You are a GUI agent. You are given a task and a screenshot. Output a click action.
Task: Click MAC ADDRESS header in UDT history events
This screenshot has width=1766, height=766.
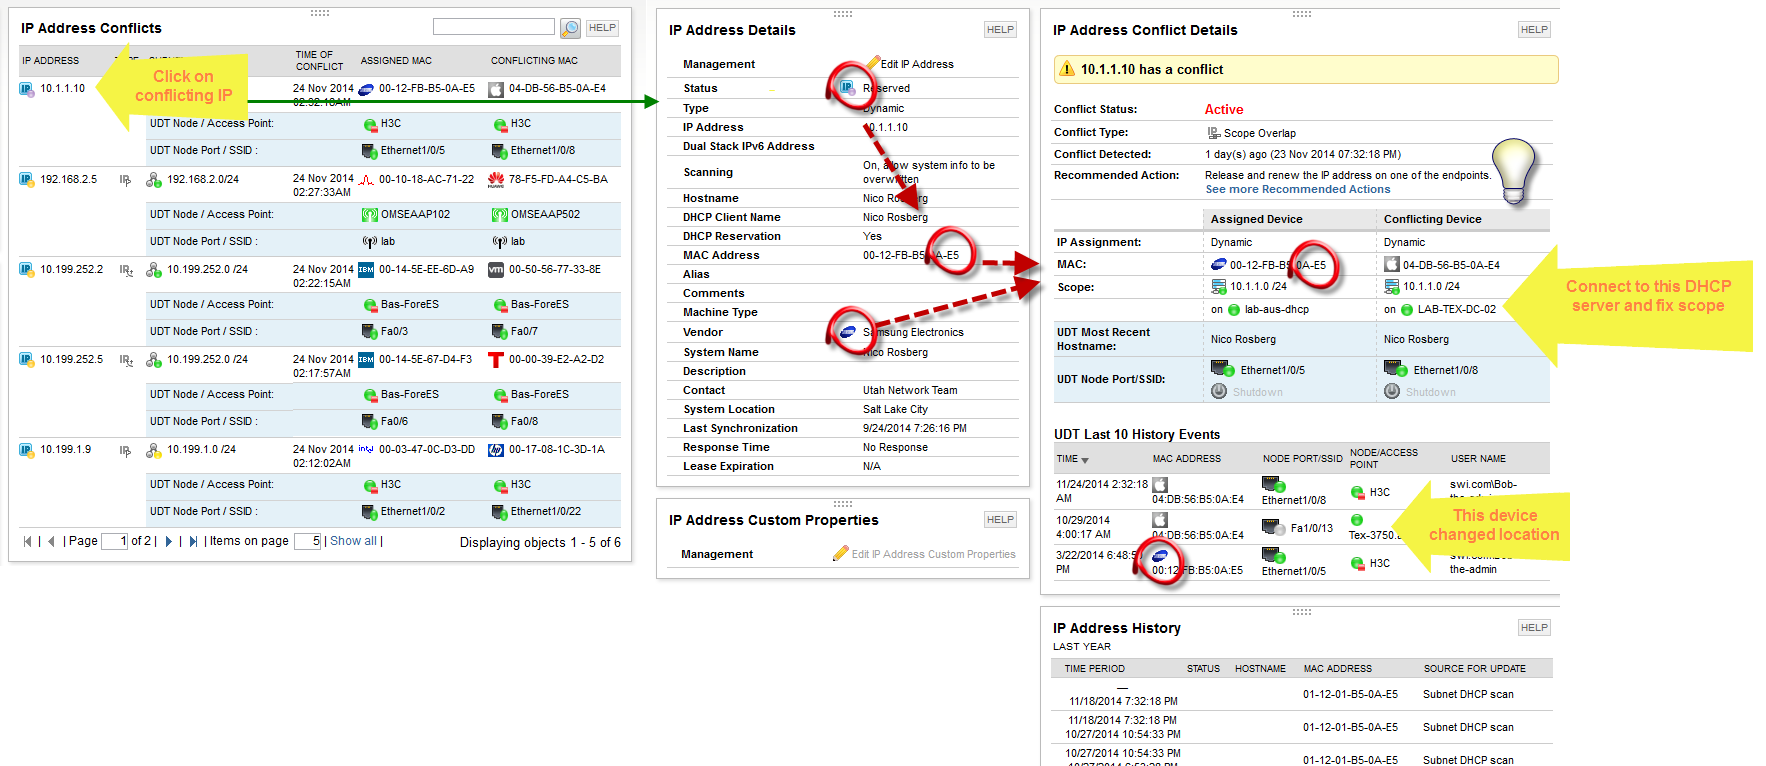[x=1186, y=459]
